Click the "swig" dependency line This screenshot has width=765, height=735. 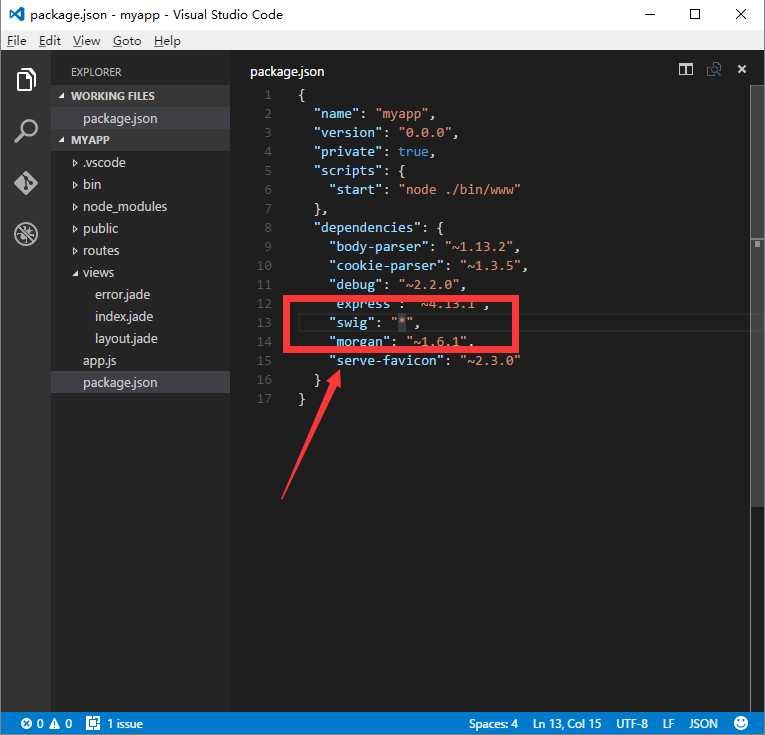(374, 323)
